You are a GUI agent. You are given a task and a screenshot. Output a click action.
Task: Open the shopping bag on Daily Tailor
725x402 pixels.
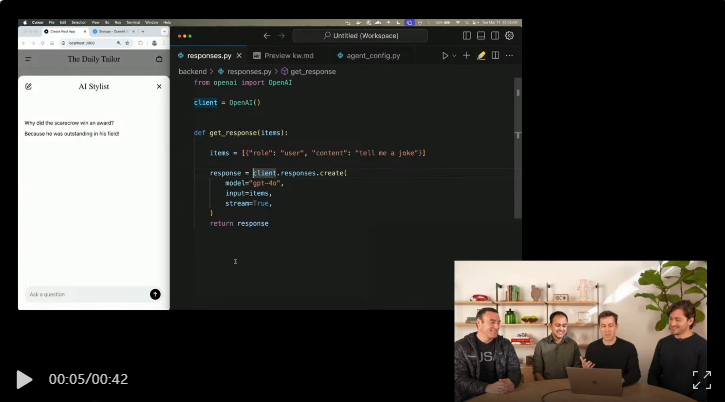point(159,59)
